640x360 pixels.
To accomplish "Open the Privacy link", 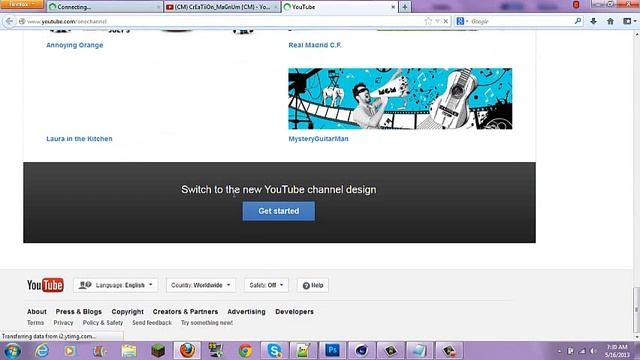I will tap(63, 322).
